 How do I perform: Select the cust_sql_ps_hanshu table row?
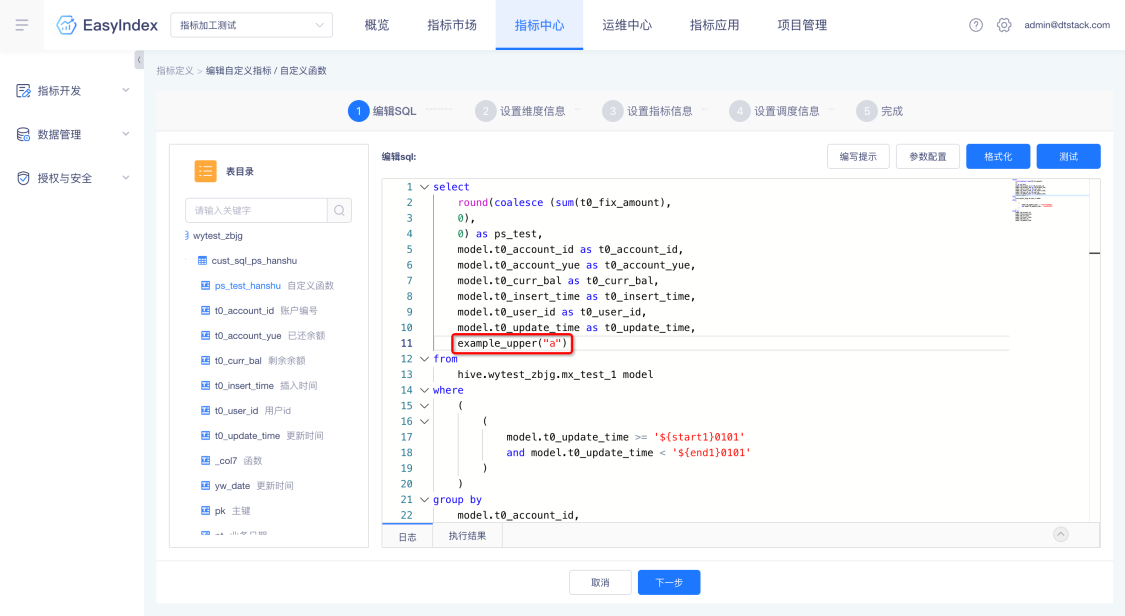(254, 261)
